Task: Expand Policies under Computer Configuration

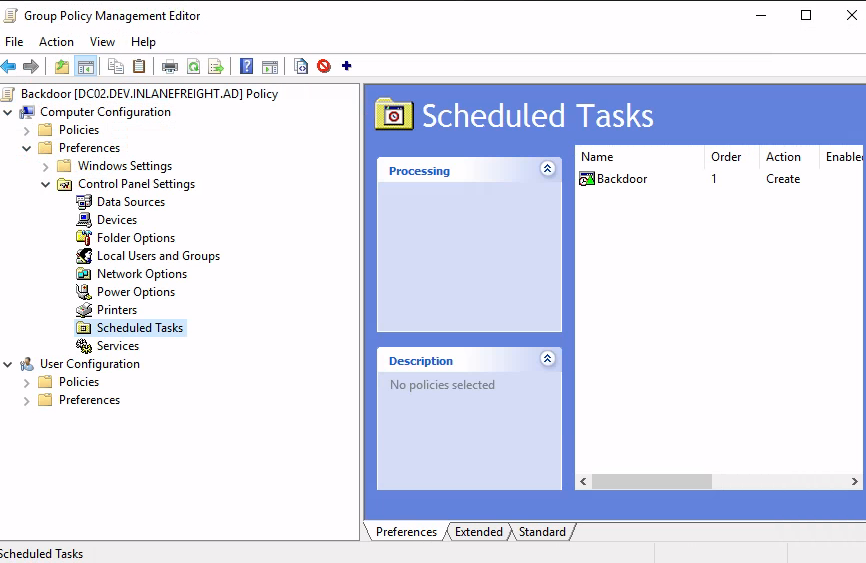Action: click(27, 130)
